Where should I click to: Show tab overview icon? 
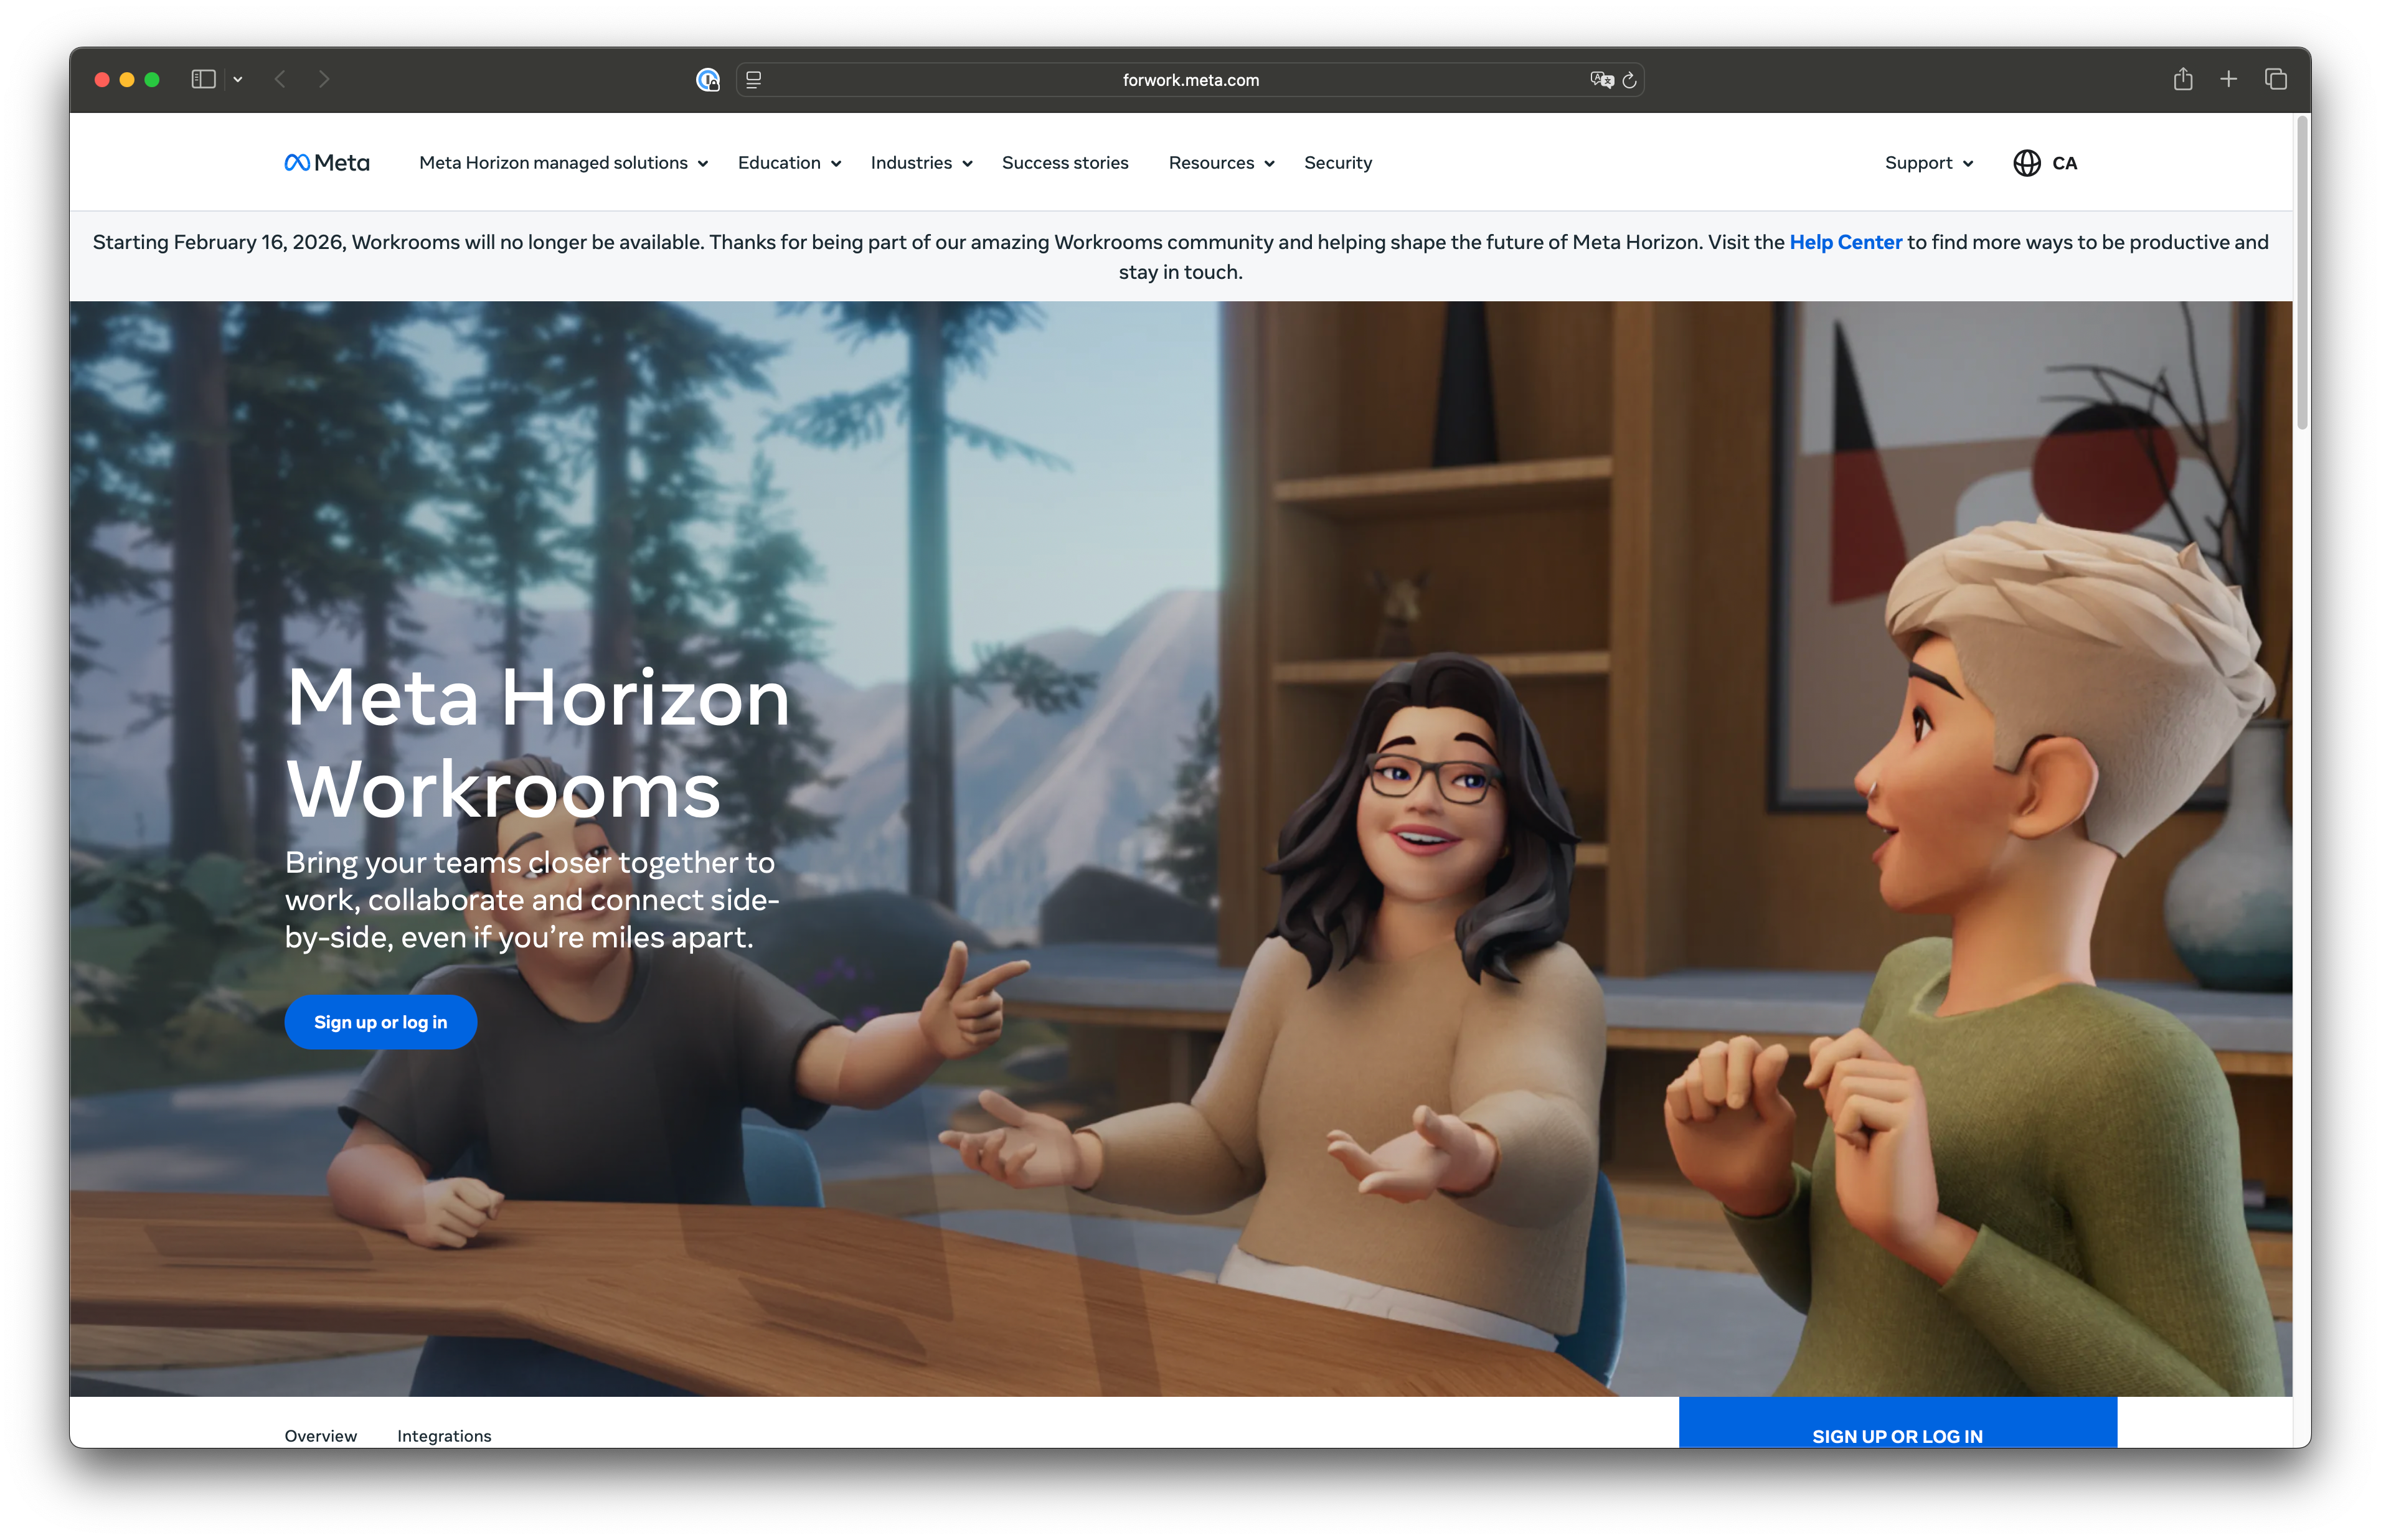[2276, 79]
